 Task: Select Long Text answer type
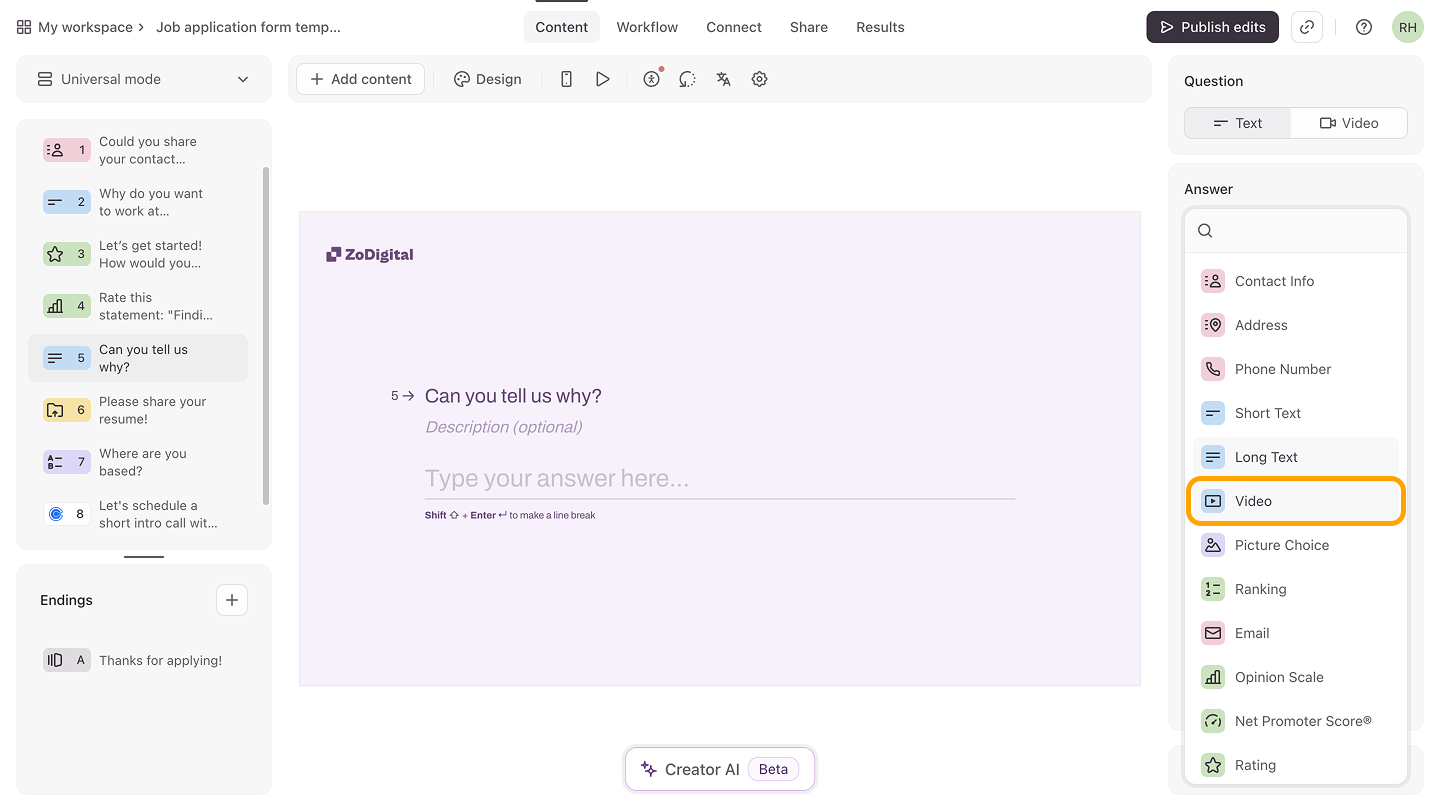pos(1296,457)
